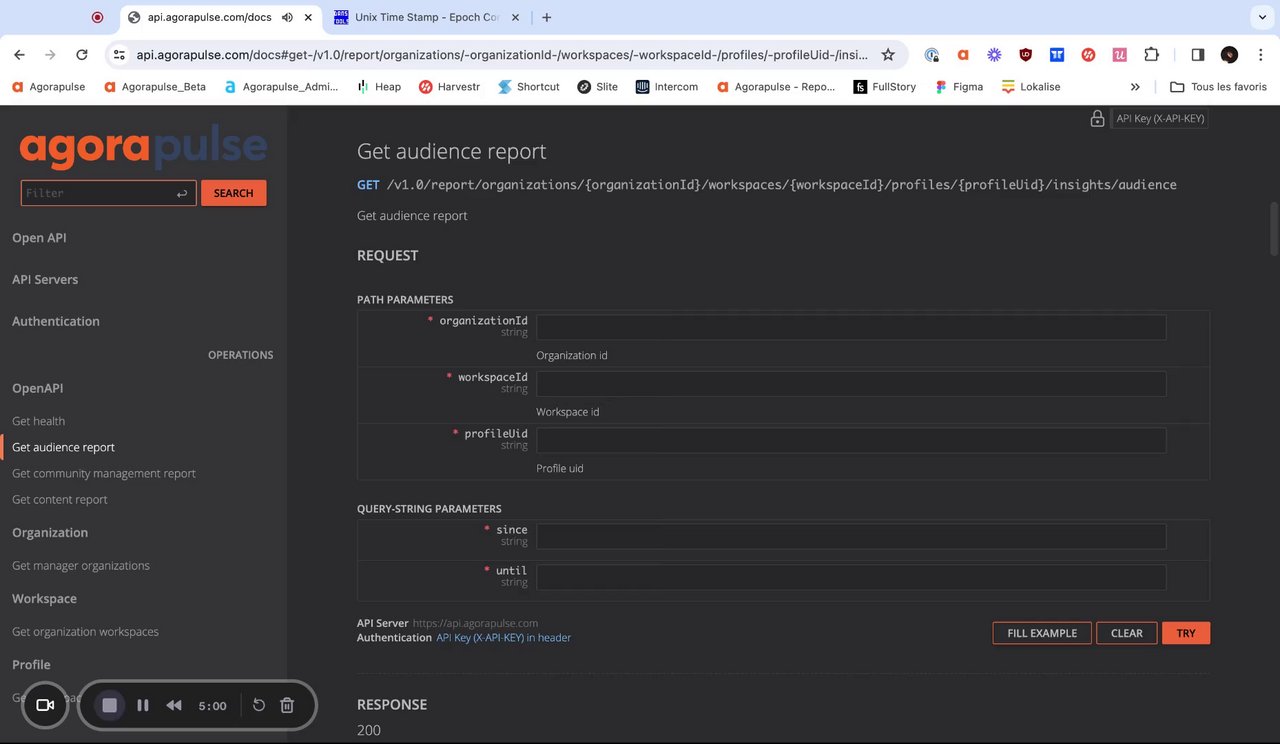The width and height of the screenshot is (1280, 744).
Task: Delete the recording with trash icon
Action: click(x=287, y=705)
